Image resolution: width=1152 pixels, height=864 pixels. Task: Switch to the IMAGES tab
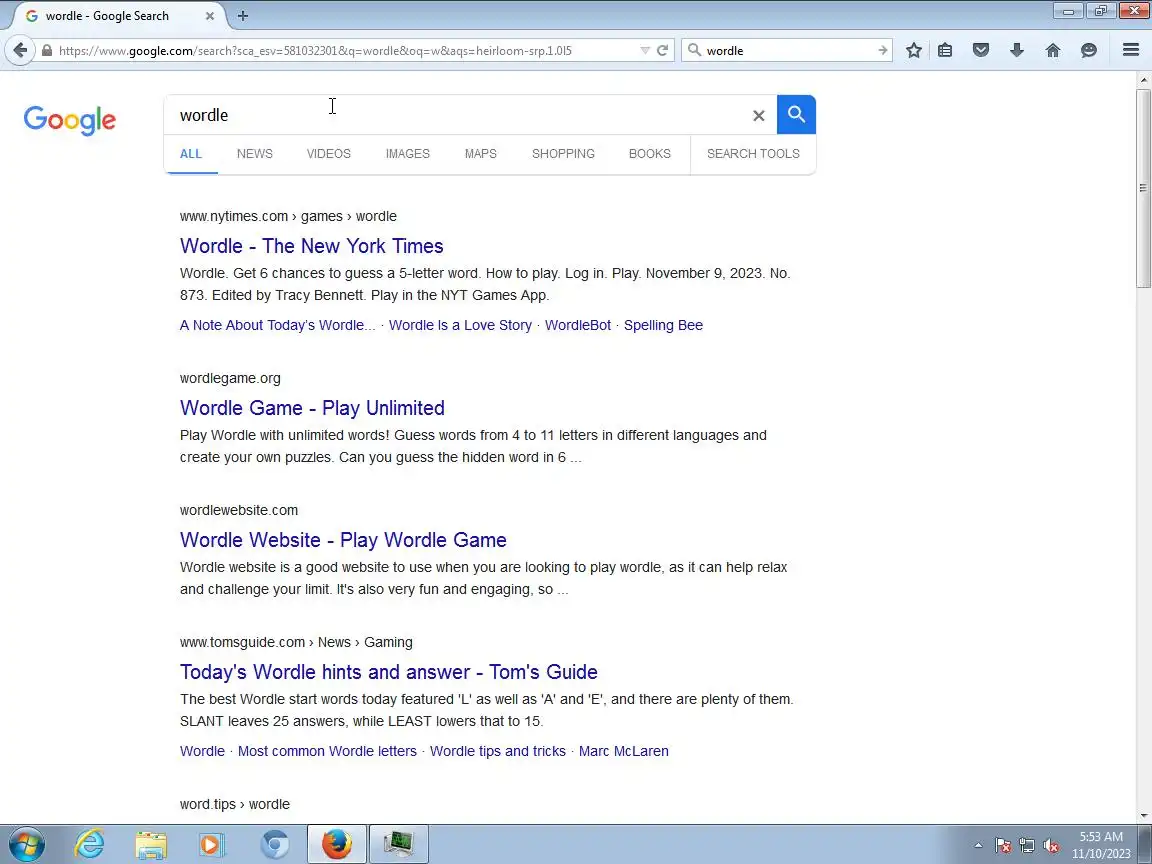pyautogui.click(x=408, y=154)
